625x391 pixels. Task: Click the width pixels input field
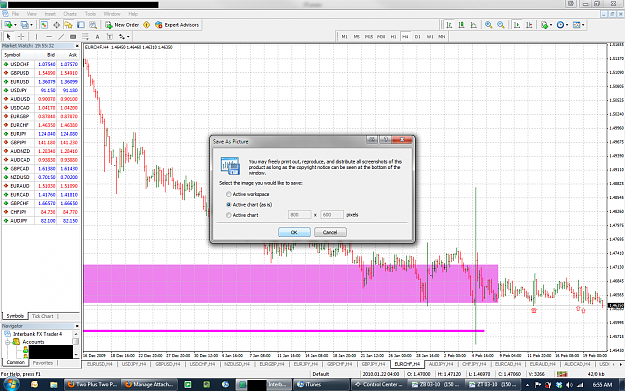pyautogui.click(x=299, y=215)
